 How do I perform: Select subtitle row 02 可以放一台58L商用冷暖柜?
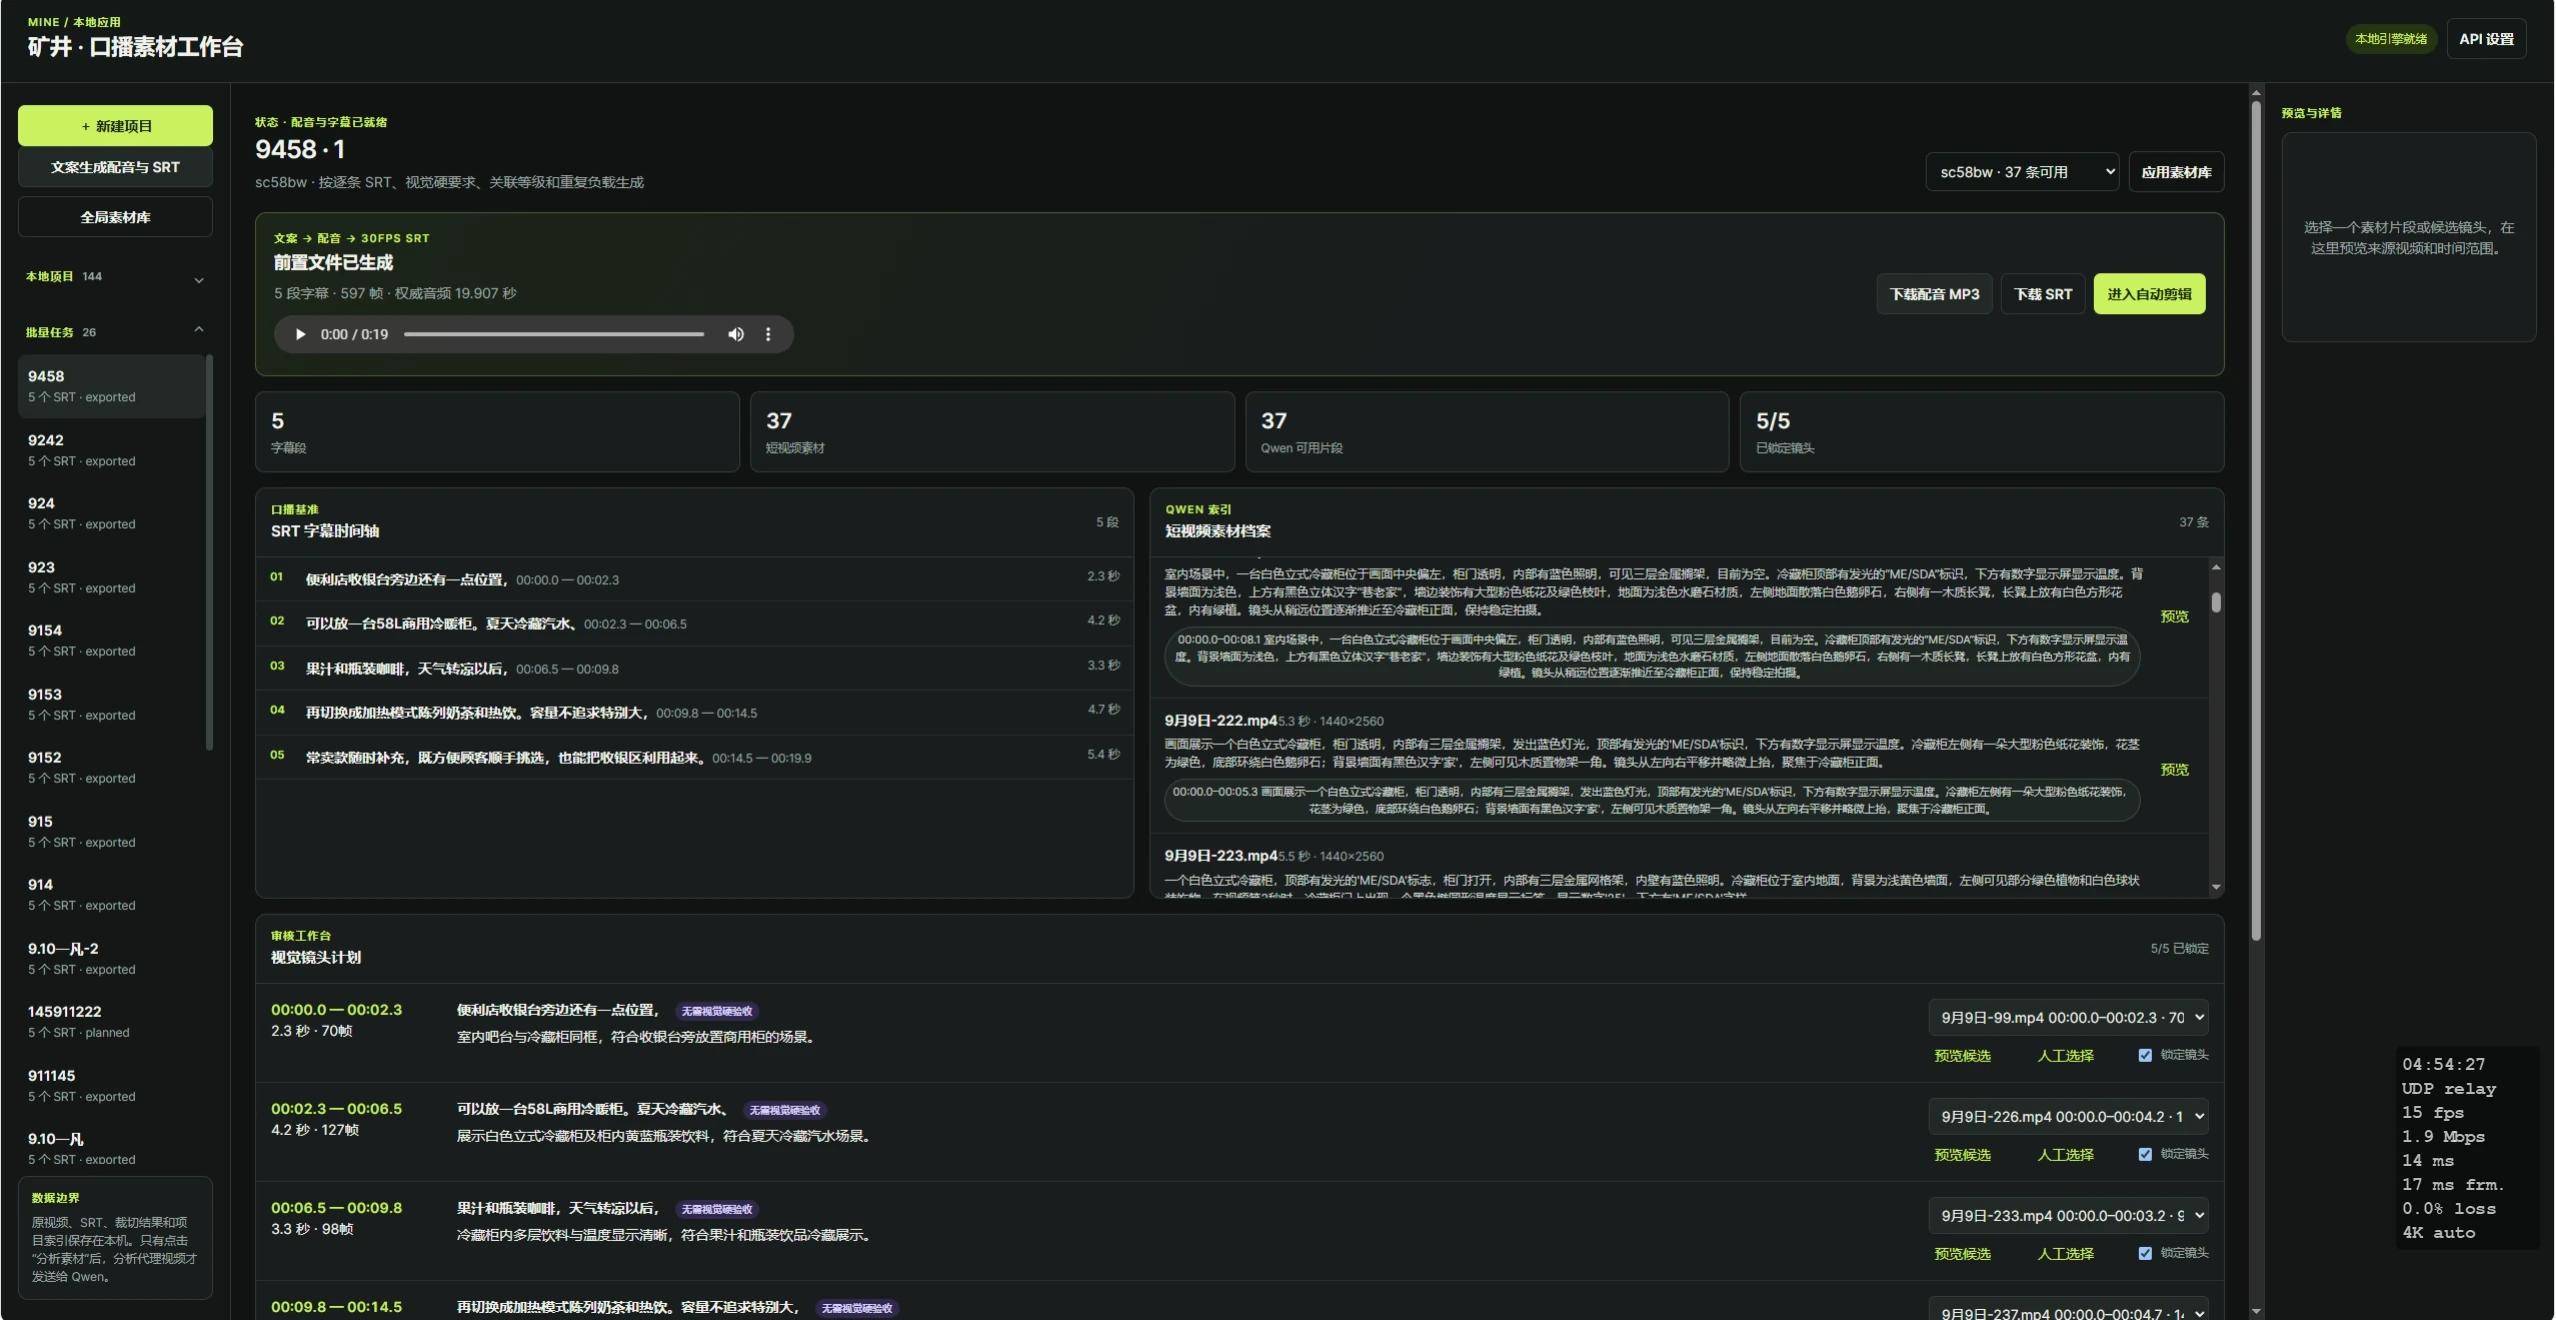695,623
